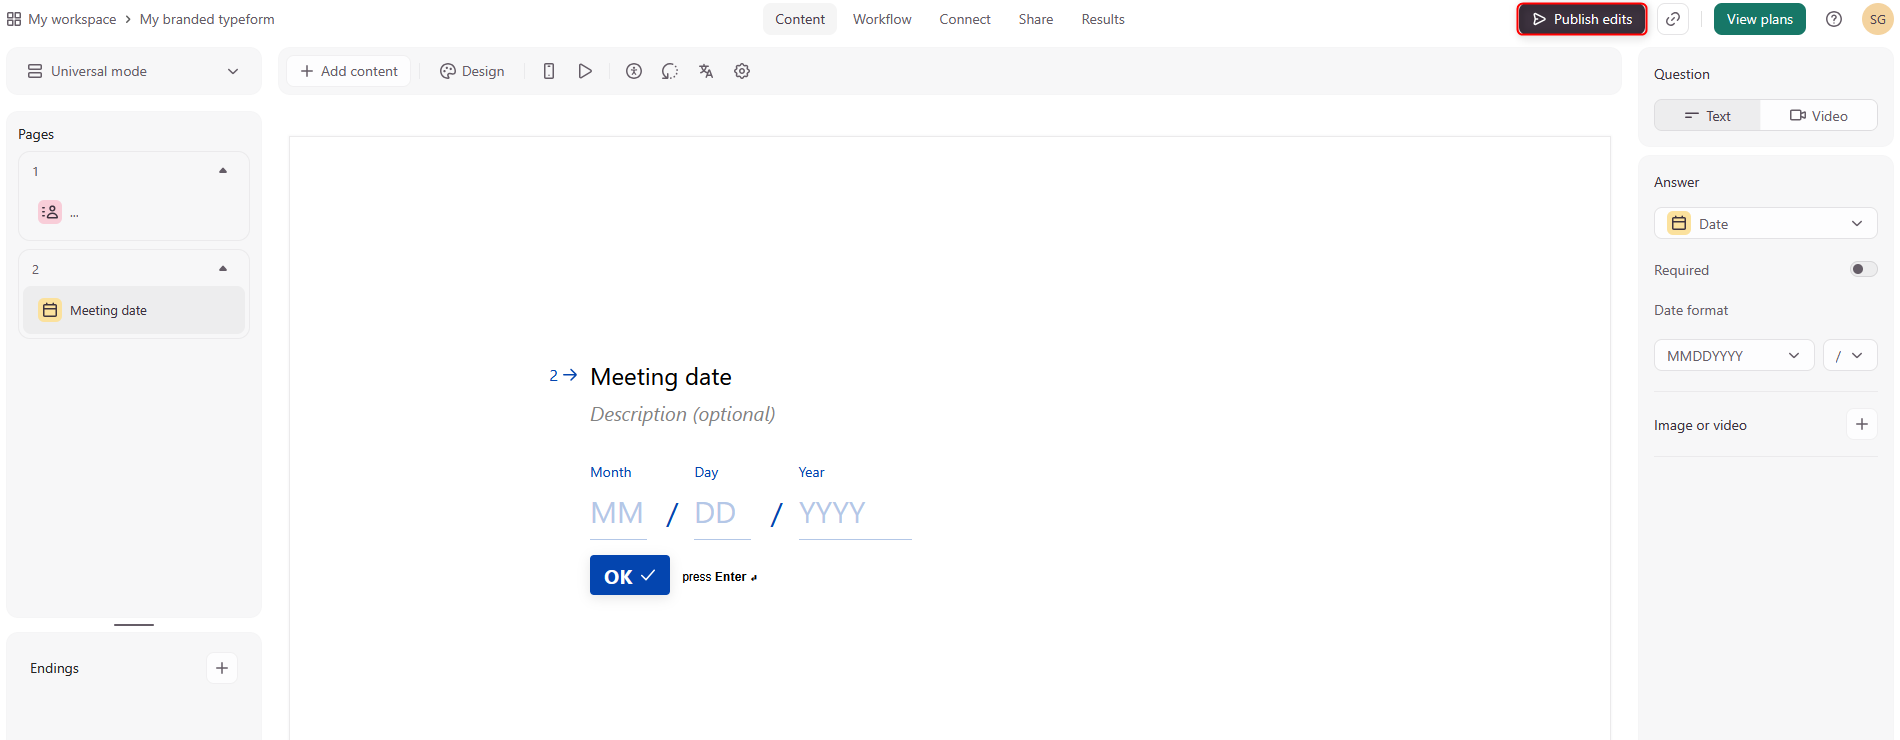This screenshot has height=740, width=1900.
Task: Open the translation languages icon
Action: pos(706,71)
